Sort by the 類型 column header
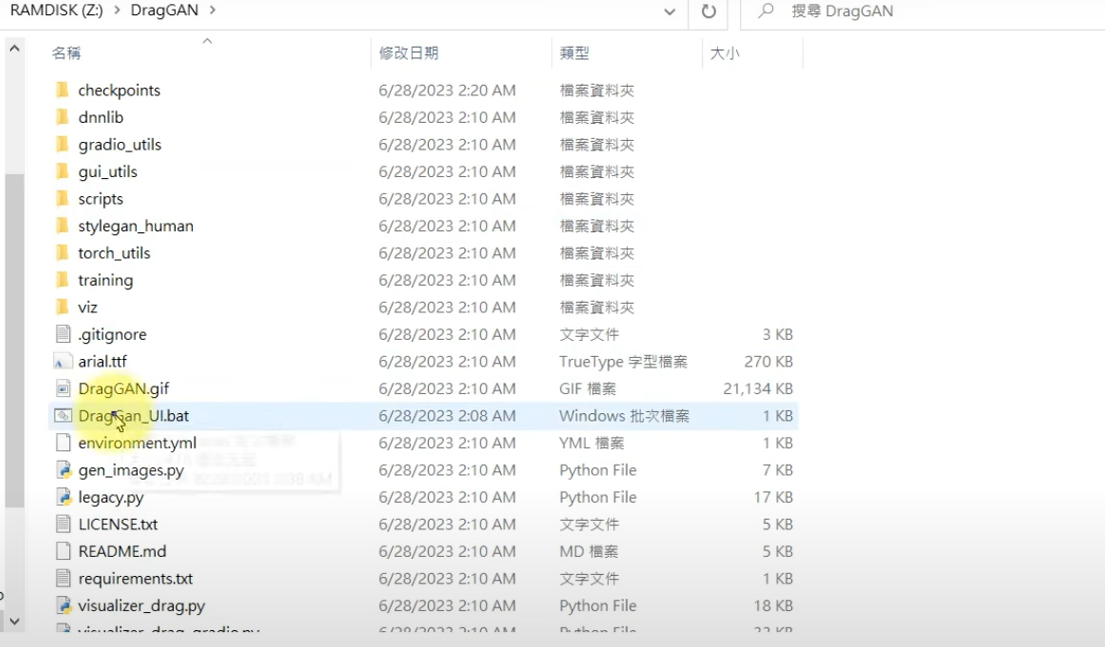Viewport: 1105px width, 647px height. click(574, 53)
